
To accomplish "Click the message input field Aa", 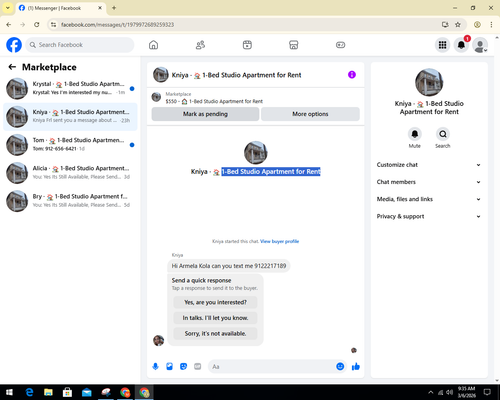I will pos(272,367).
